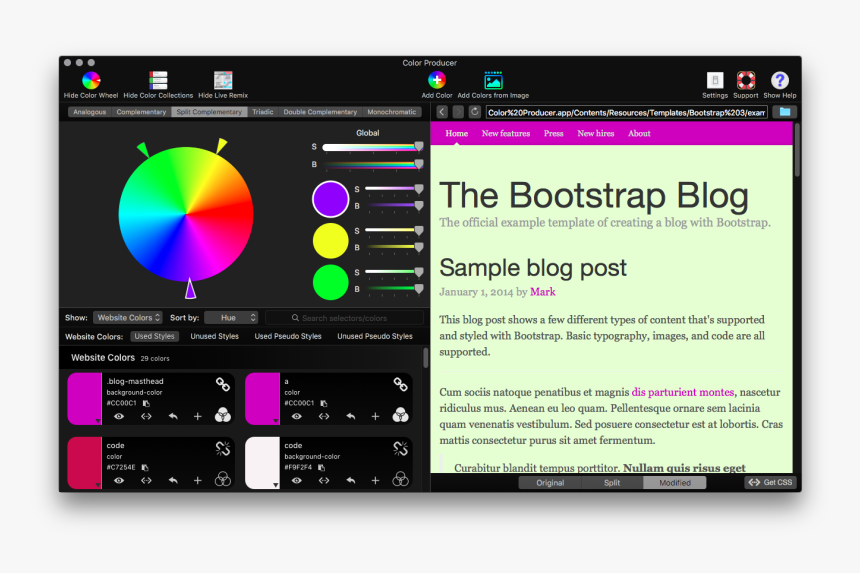
Task: Open the Support lifebuoy icon
Action: (x=745, y=81)
